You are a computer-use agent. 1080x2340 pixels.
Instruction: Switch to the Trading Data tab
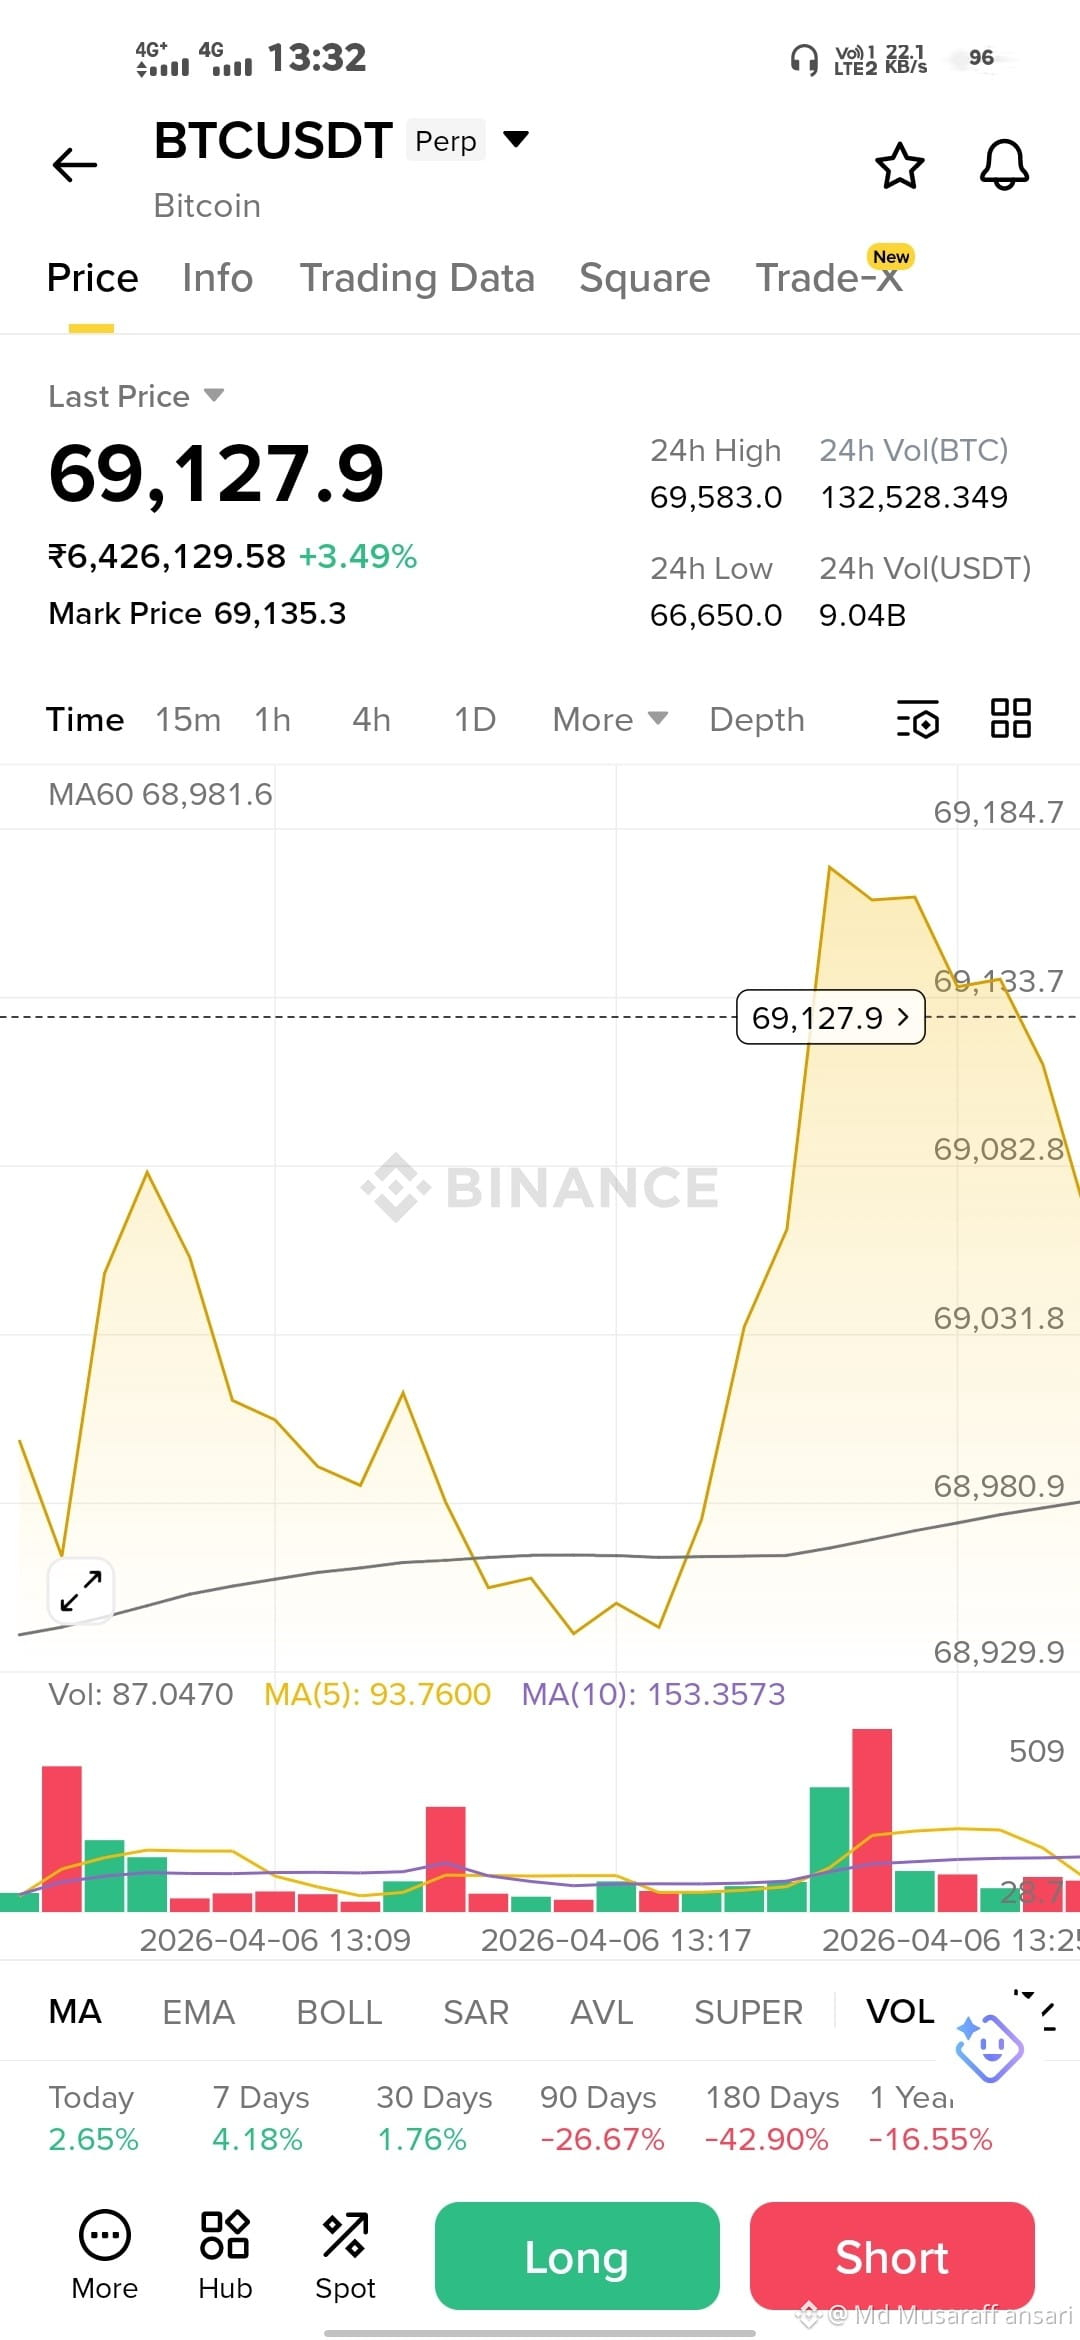click(417, 278)
